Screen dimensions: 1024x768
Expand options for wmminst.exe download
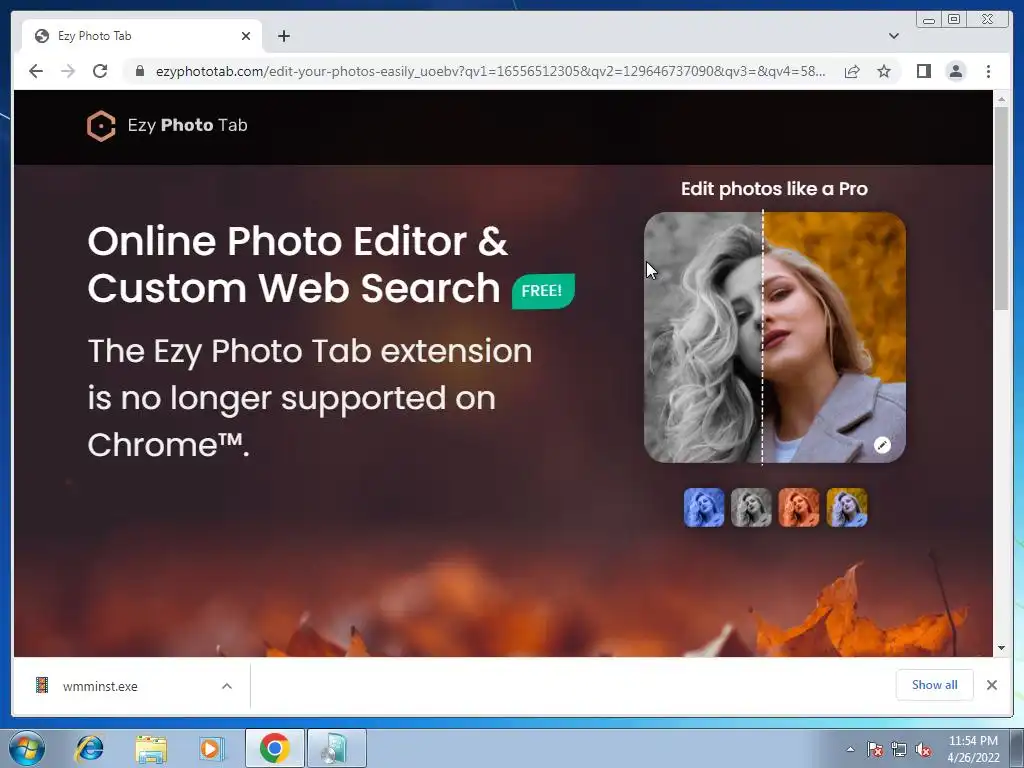tap(227, 686)
